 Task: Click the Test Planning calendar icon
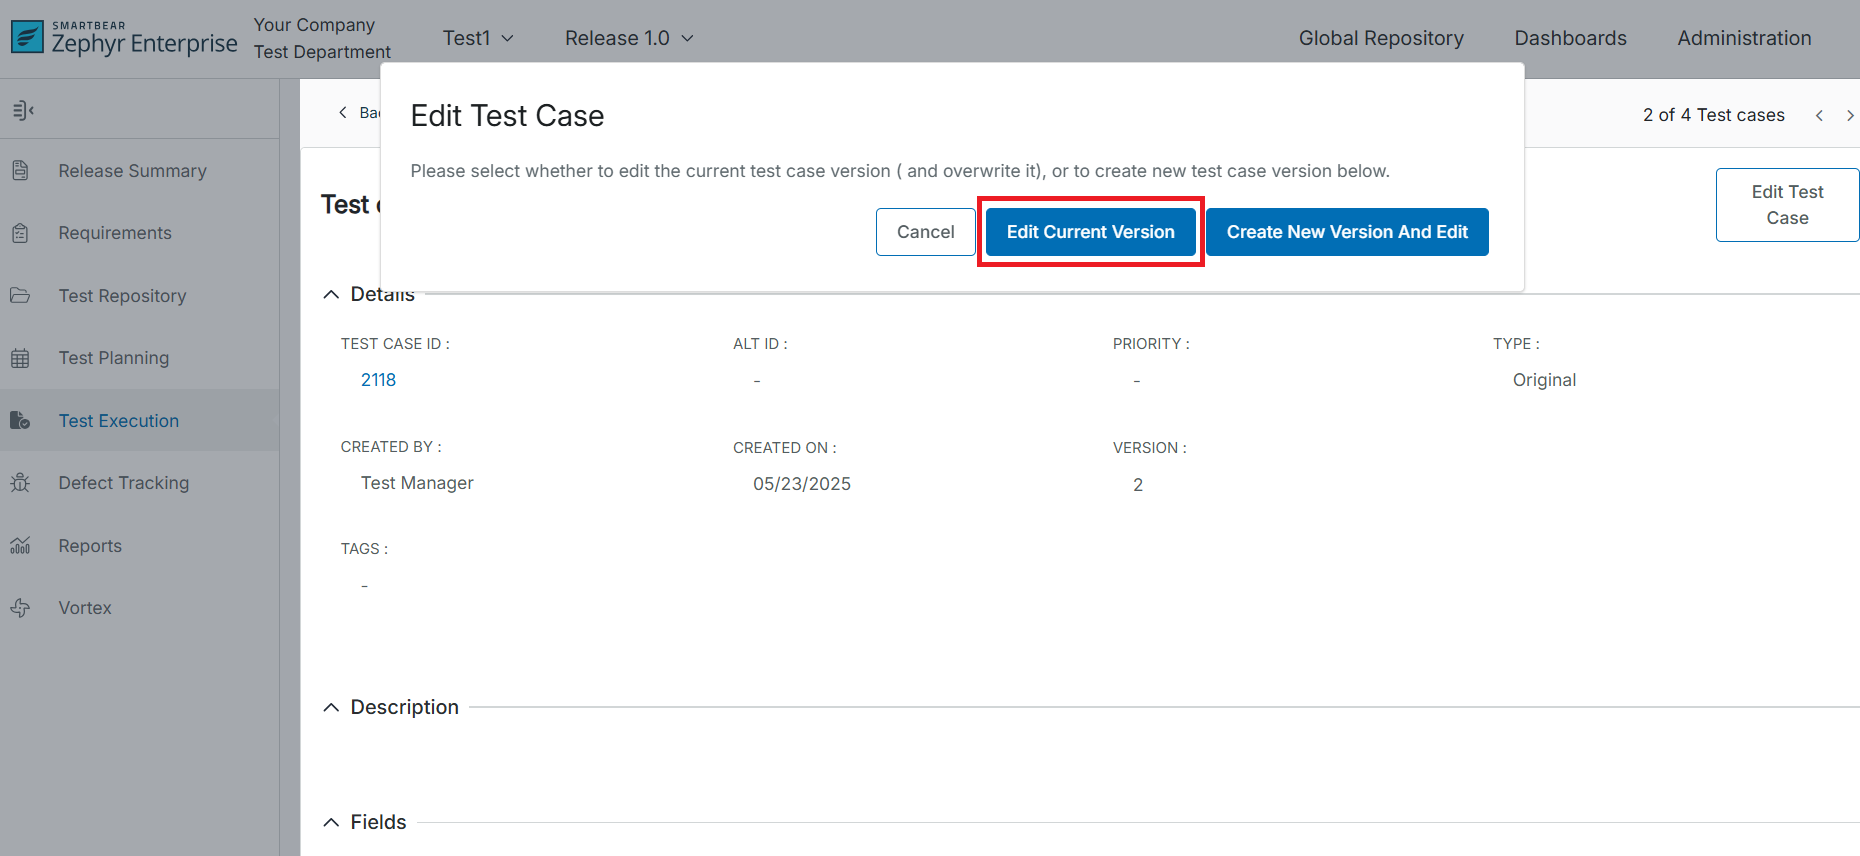(20, 358)
